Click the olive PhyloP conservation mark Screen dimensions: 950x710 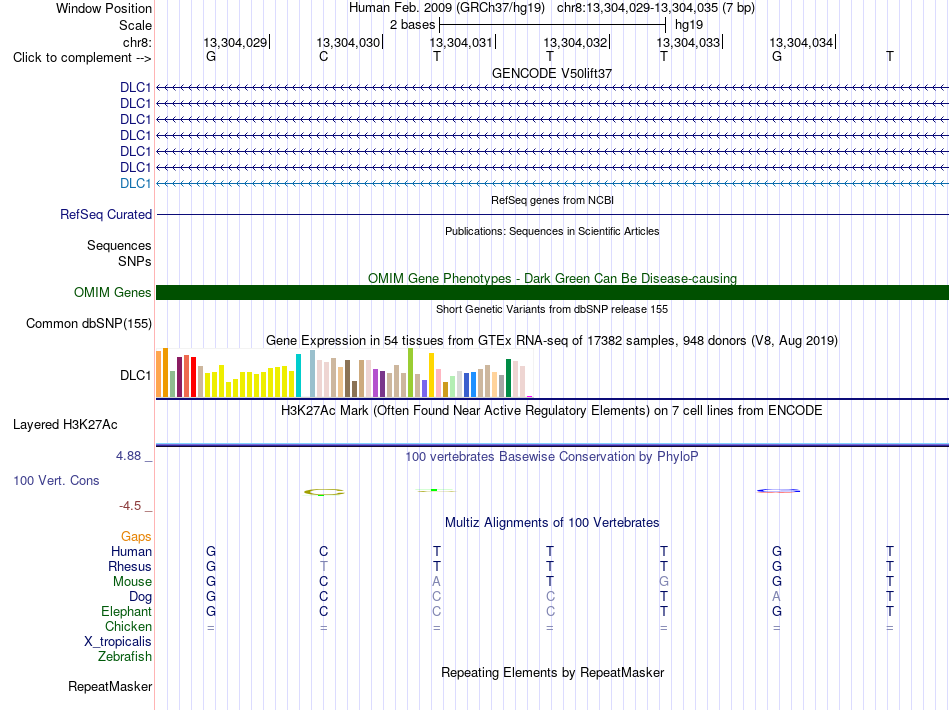(324, 492)
